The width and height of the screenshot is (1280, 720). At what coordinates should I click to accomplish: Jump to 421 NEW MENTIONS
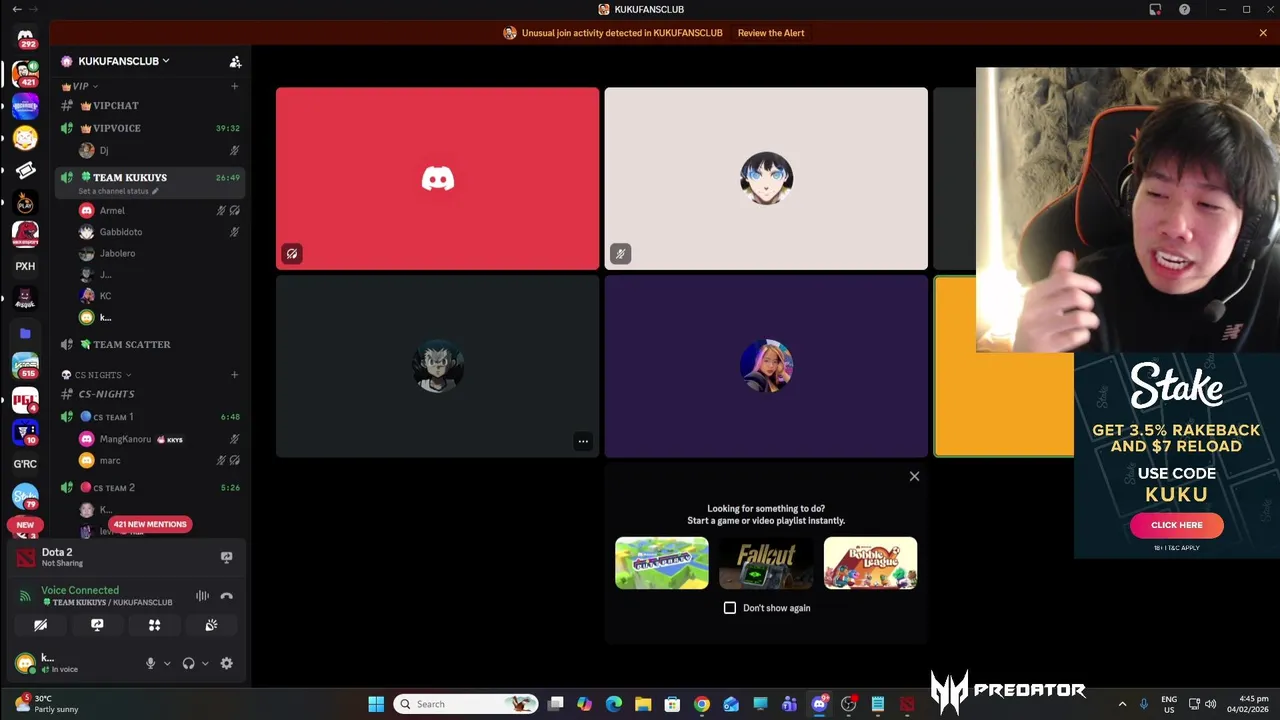pos(149,524)
